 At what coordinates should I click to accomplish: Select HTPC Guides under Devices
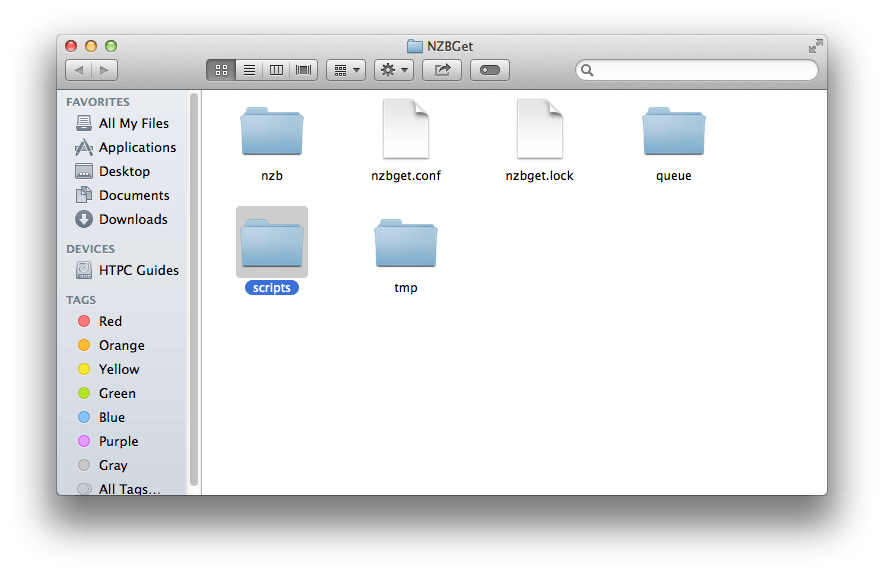click(138, 270)
